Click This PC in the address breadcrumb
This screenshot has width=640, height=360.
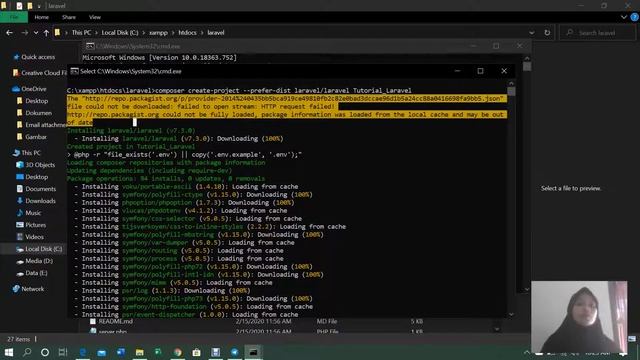tap(81, 33)
